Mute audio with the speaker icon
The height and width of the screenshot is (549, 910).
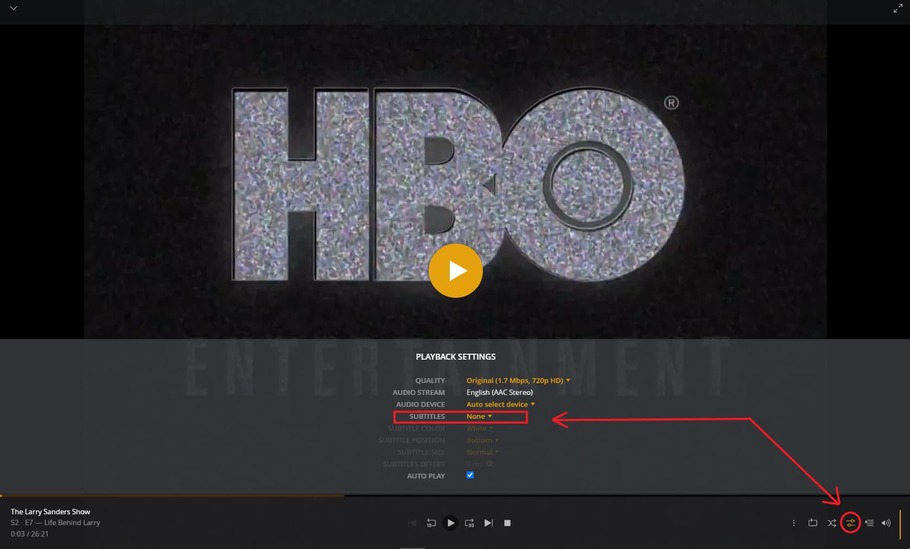[x=886, y=523]
